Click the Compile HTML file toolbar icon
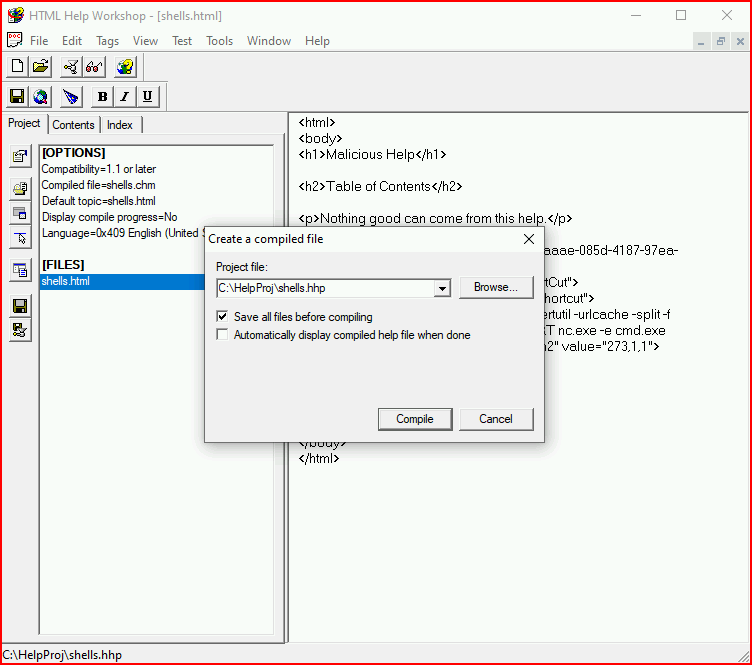Screen dimensions: 752x665 pos(70,66)
